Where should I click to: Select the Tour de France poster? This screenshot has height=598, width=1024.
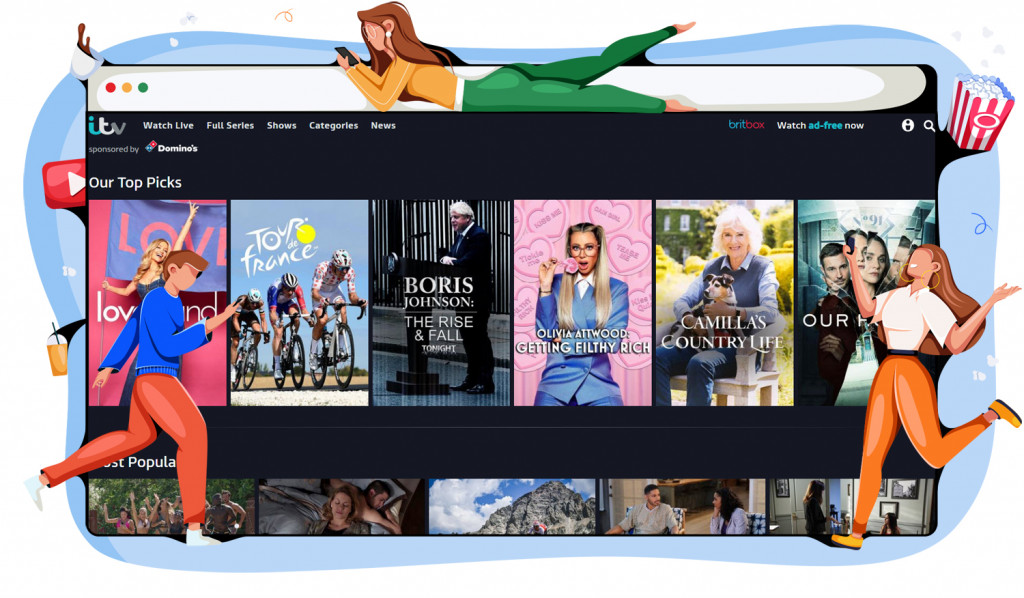[300, 303]
